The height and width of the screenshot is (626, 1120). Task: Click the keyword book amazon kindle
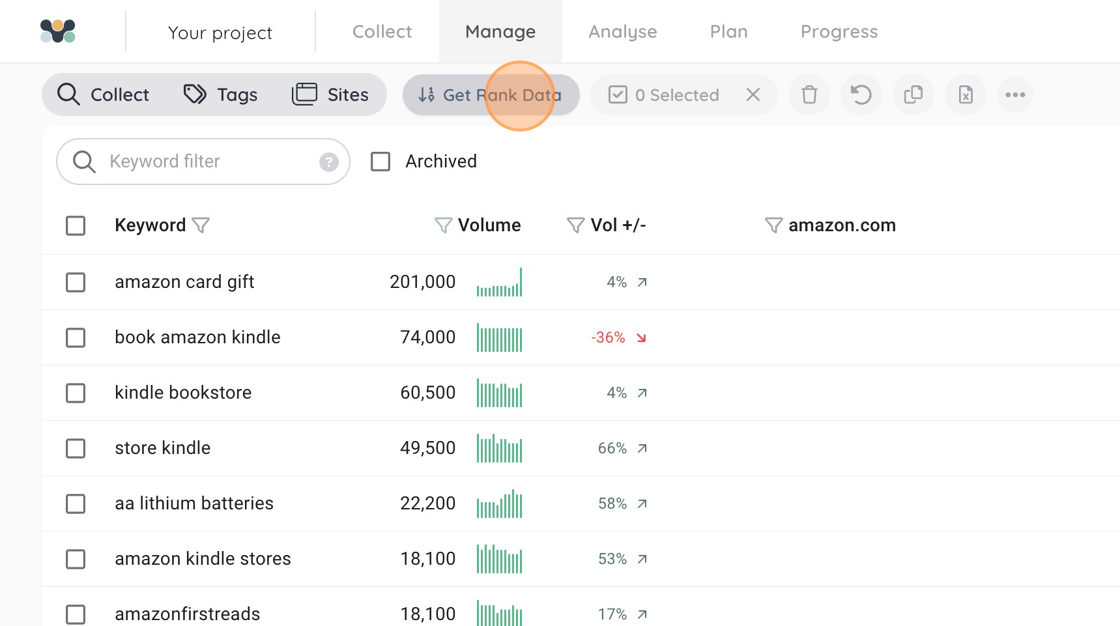tap(197, 337)
